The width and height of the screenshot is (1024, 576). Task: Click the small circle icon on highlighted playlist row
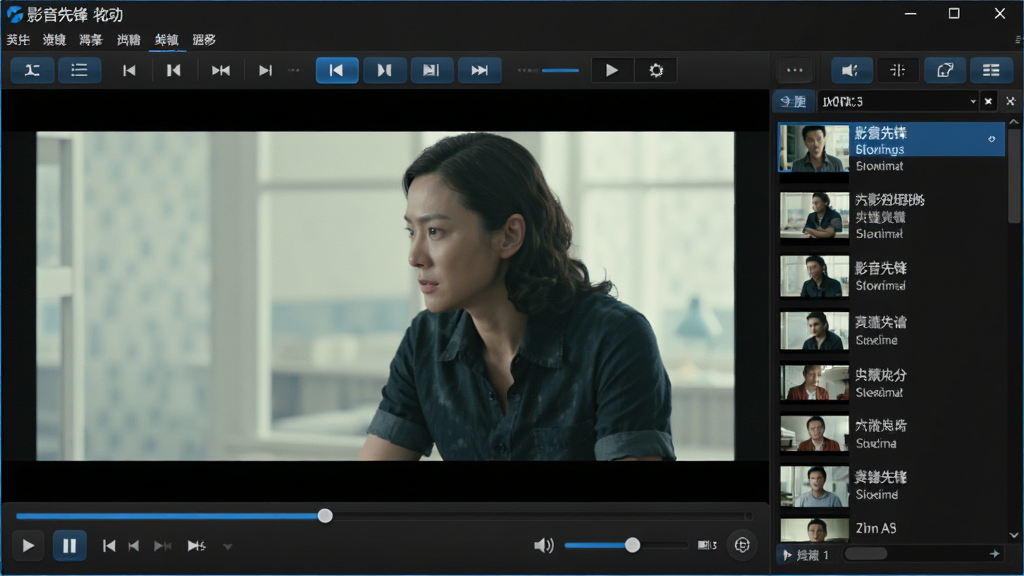tap(991, 139)
